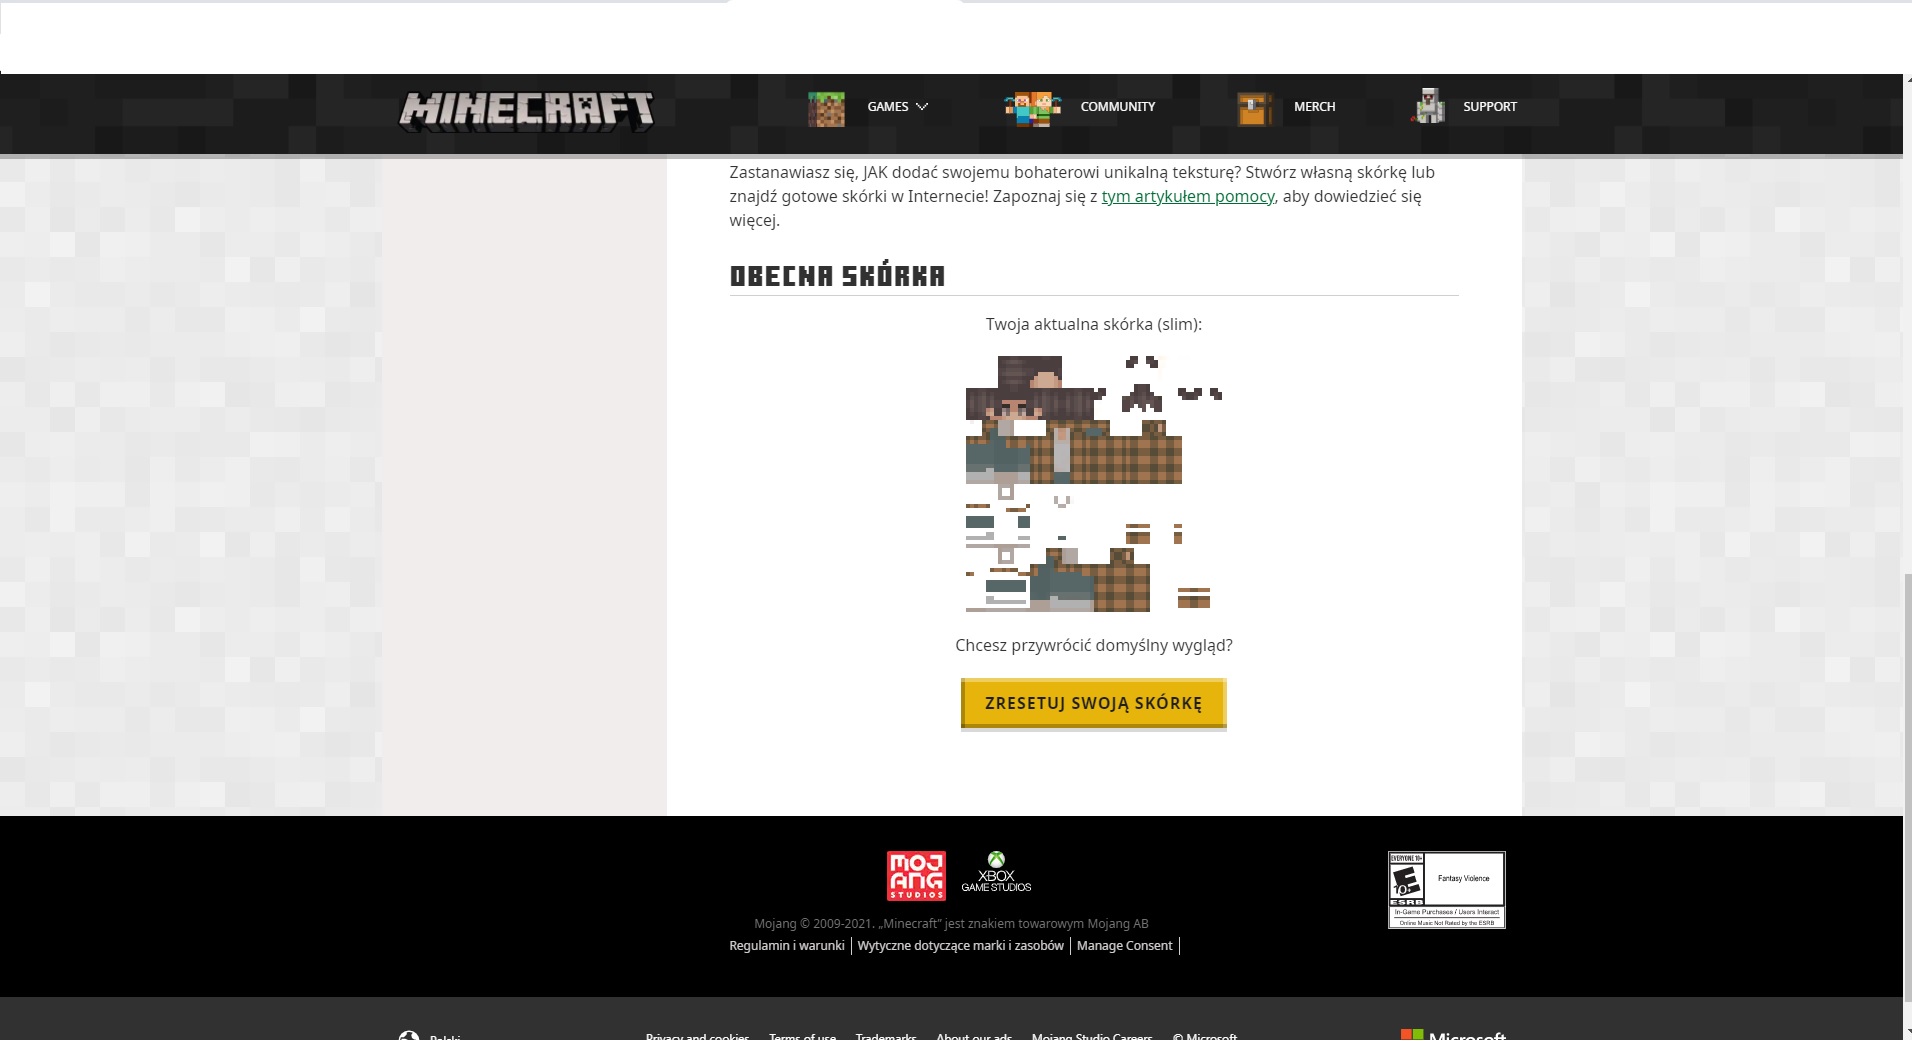The height and width of the screenshot is (1044, 1912).
Task: Click the Mojang Studios logo
Action: 915,875
